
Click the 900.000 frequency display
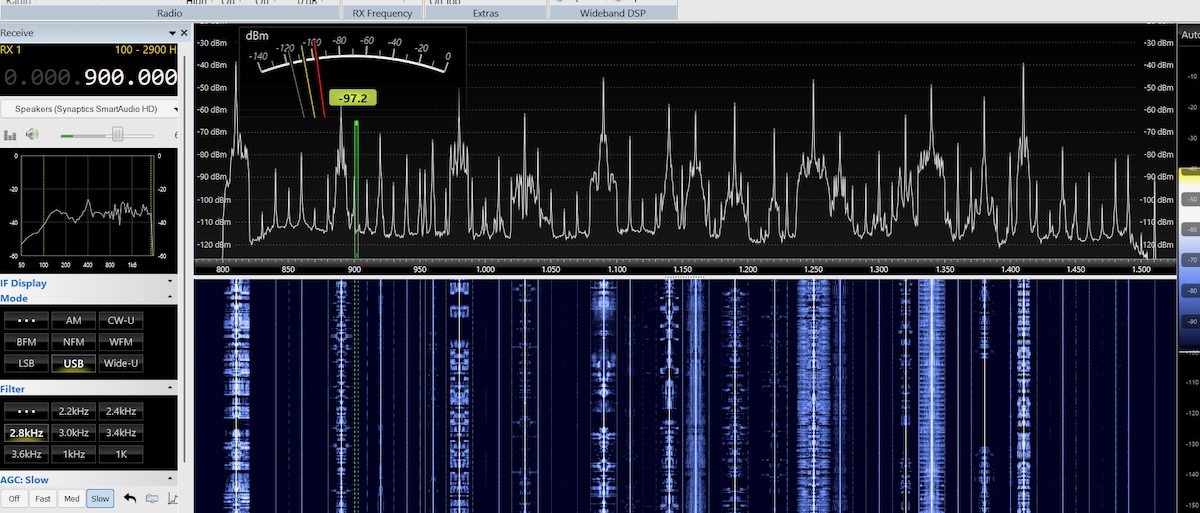click(130, 78)
